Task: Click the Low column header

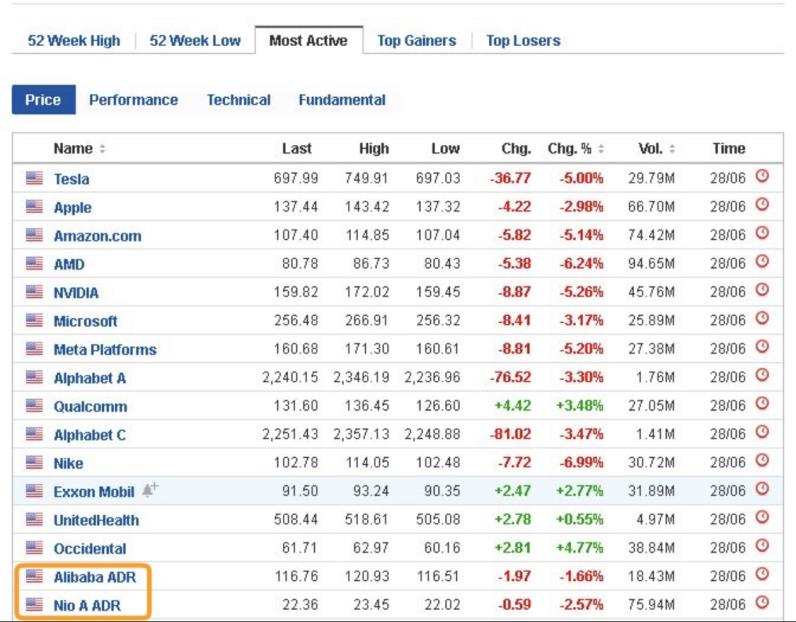Action: tap(446, 148)
